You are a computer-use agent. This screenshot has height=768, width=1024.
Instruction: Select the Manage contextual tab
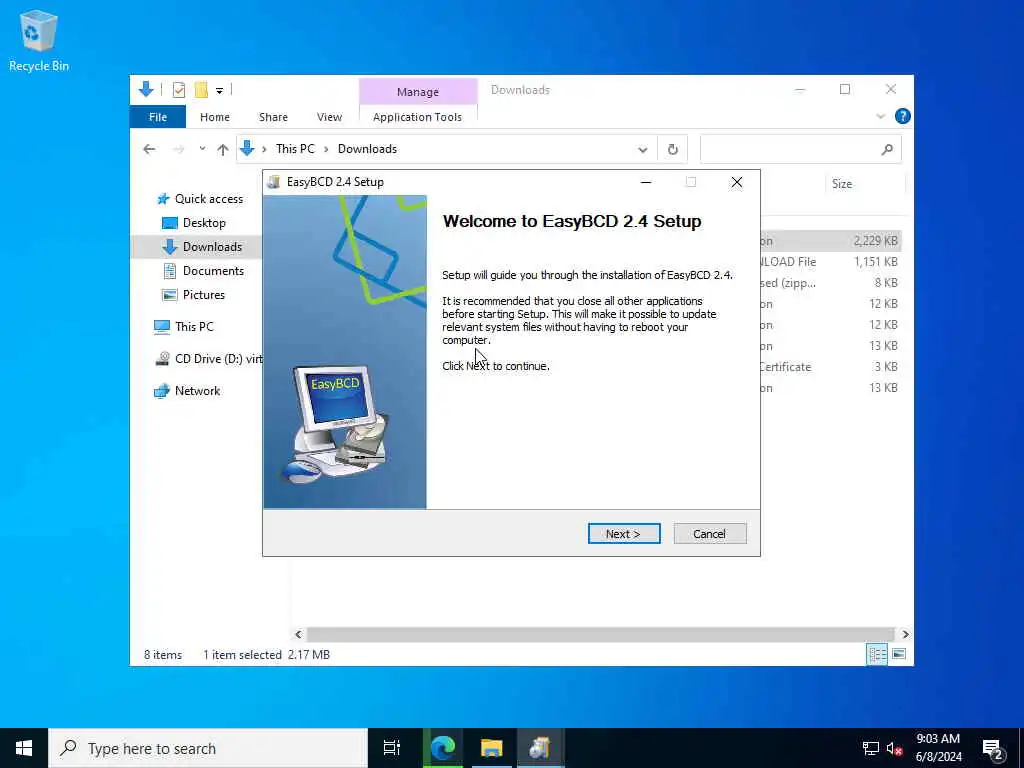[x=418, y=91]
